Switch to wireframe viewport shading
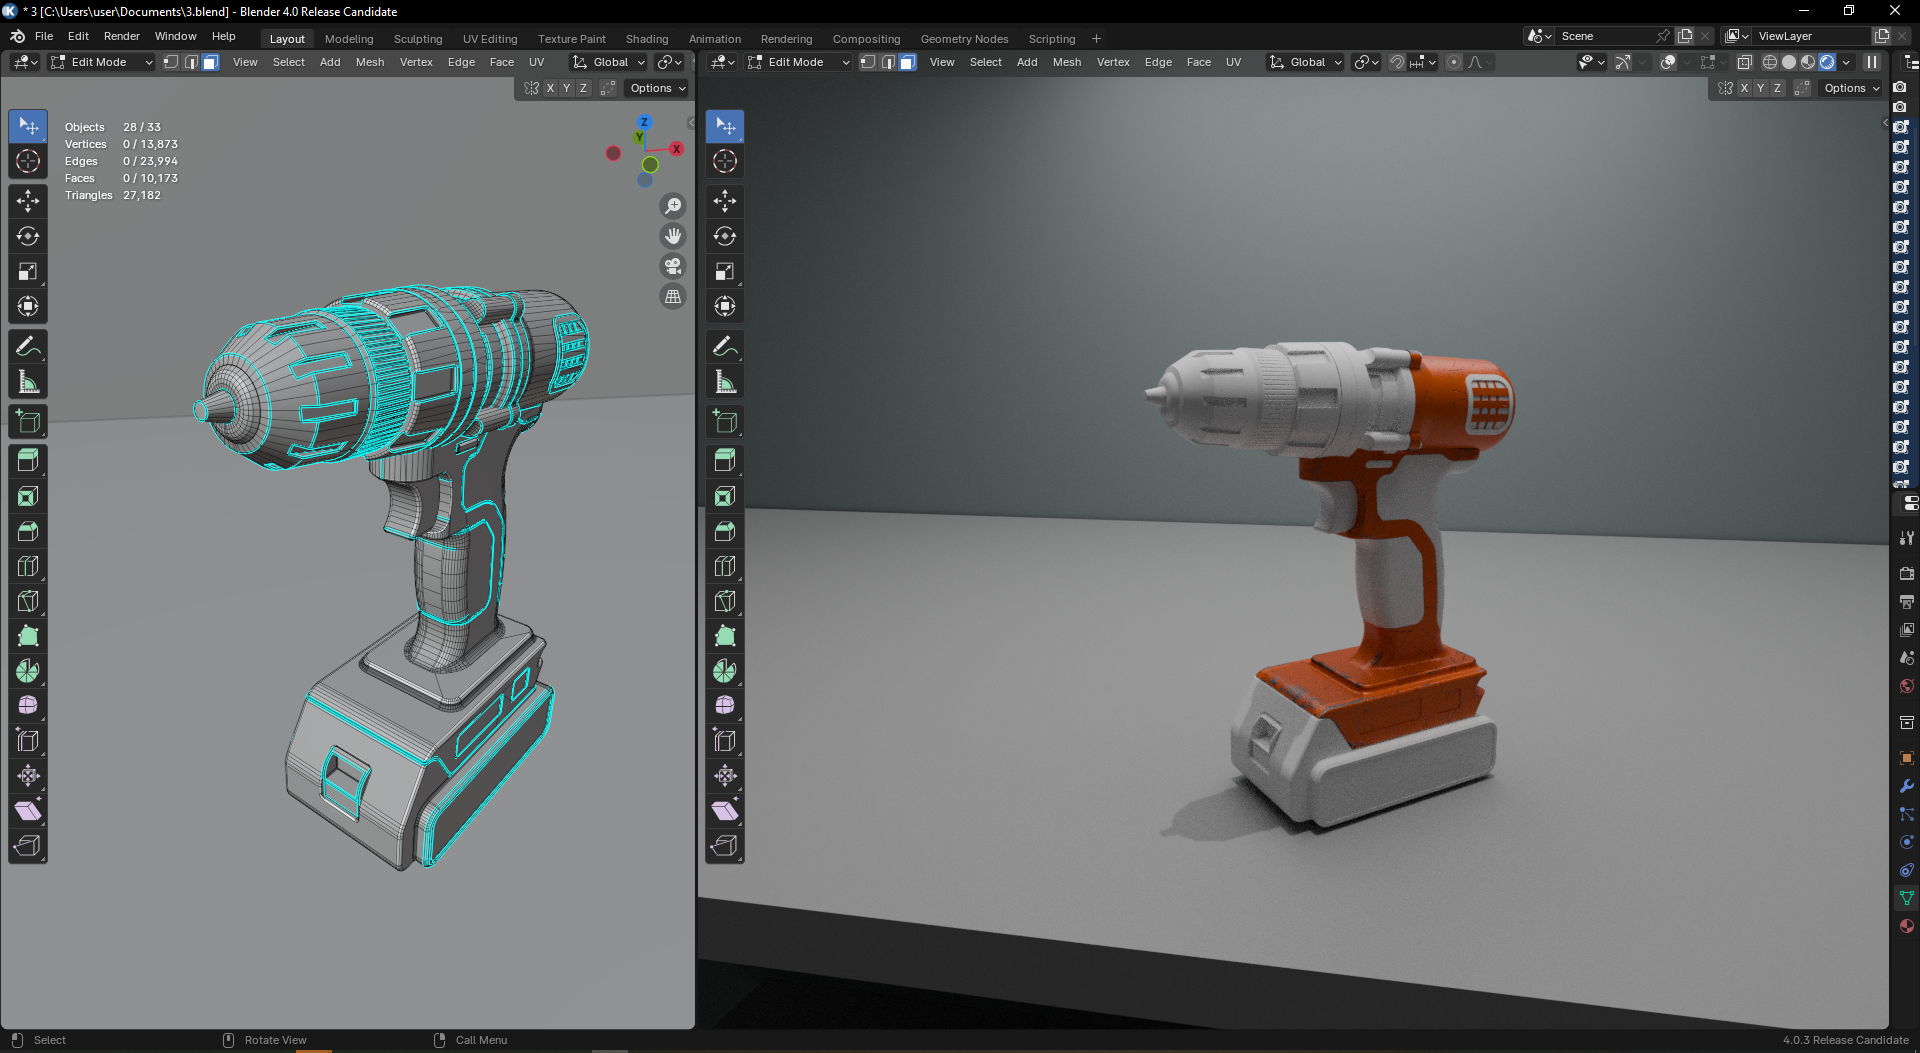This screenshot has height=1053, width=1920. point(1770,62)
